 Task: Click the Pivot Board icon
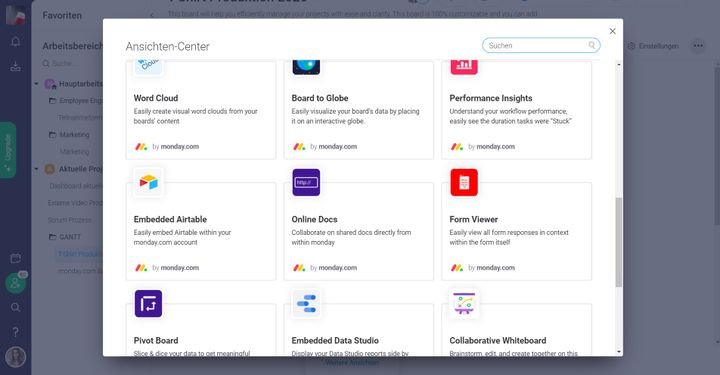[148, 303]
